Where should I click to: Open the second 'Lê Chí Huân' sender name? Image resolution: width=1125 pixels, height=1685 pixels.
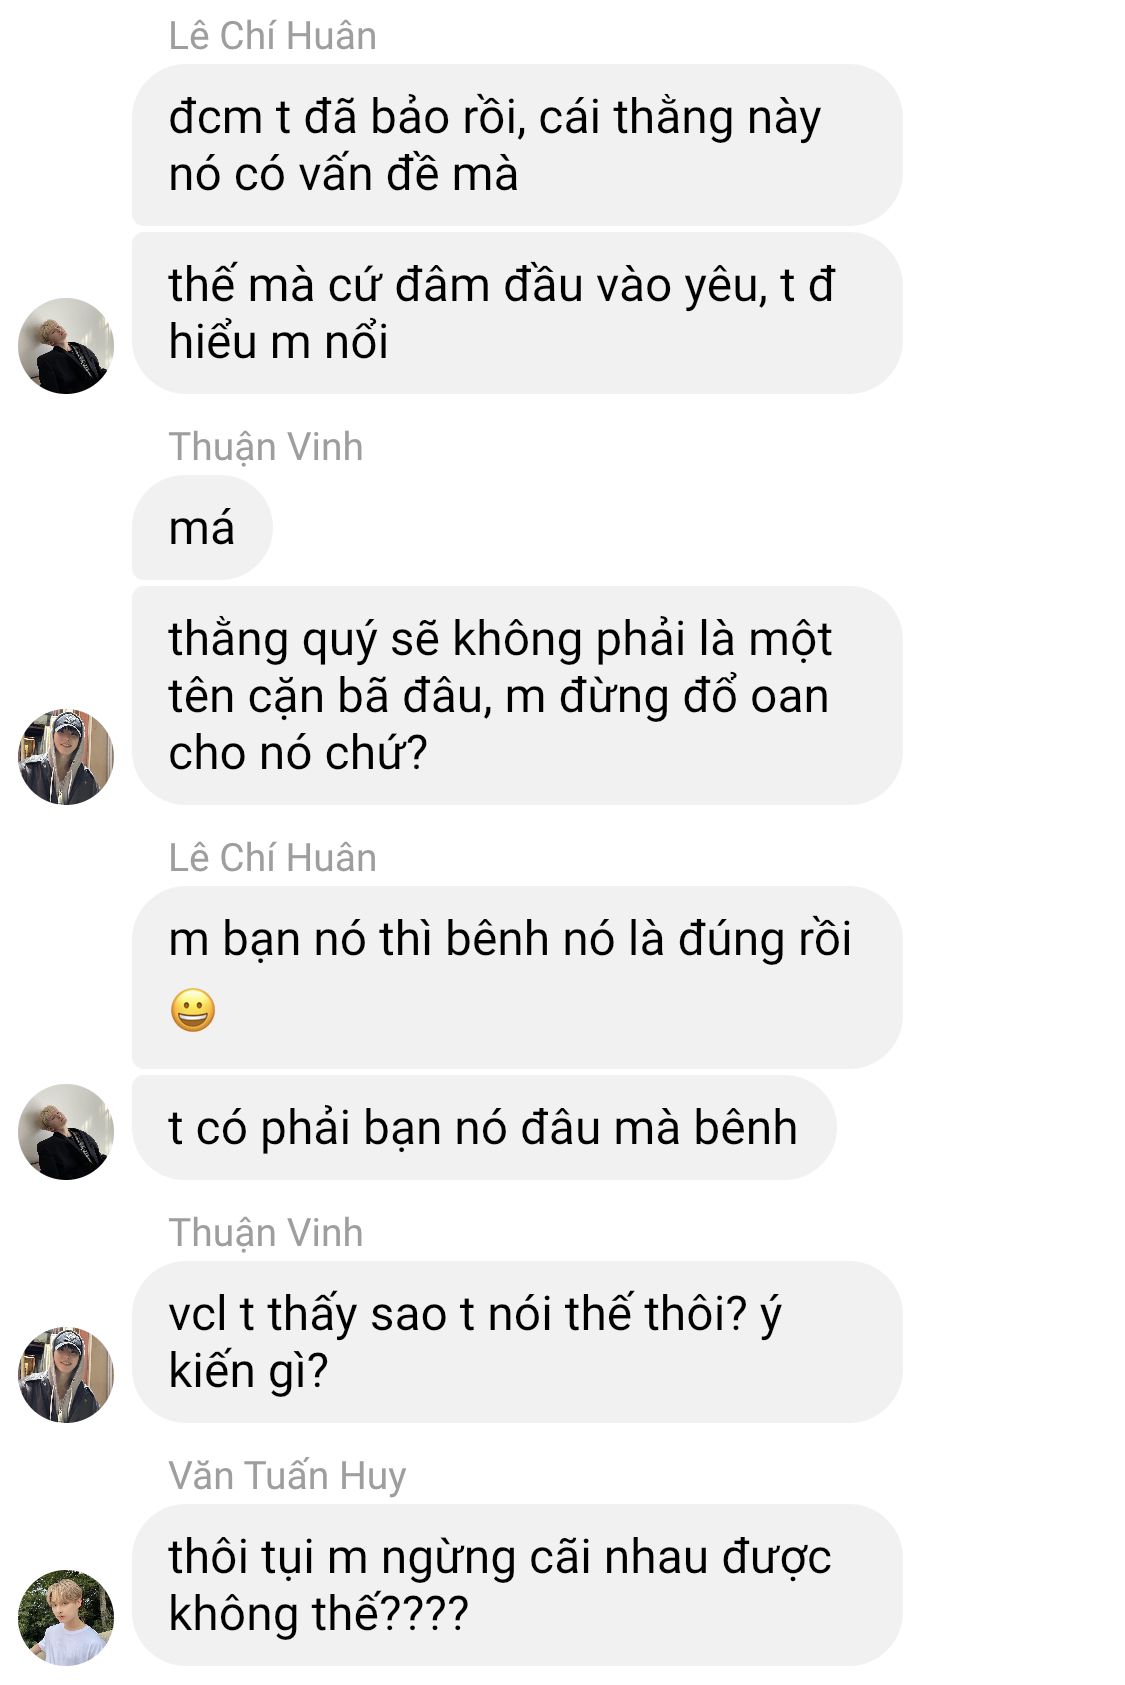272,858
